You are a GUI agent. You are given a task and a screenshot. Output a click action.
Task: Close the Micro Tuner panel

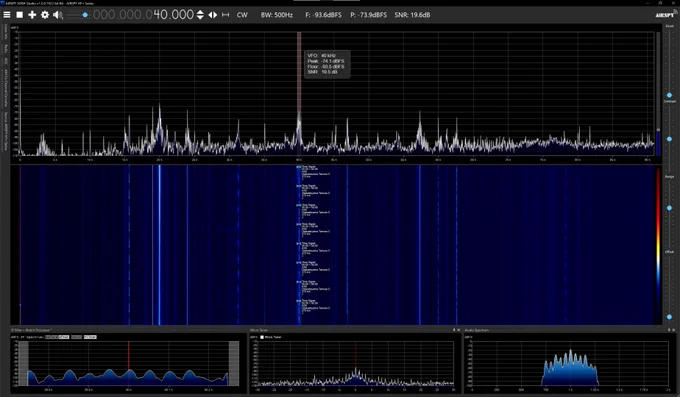tap(459, 330)
